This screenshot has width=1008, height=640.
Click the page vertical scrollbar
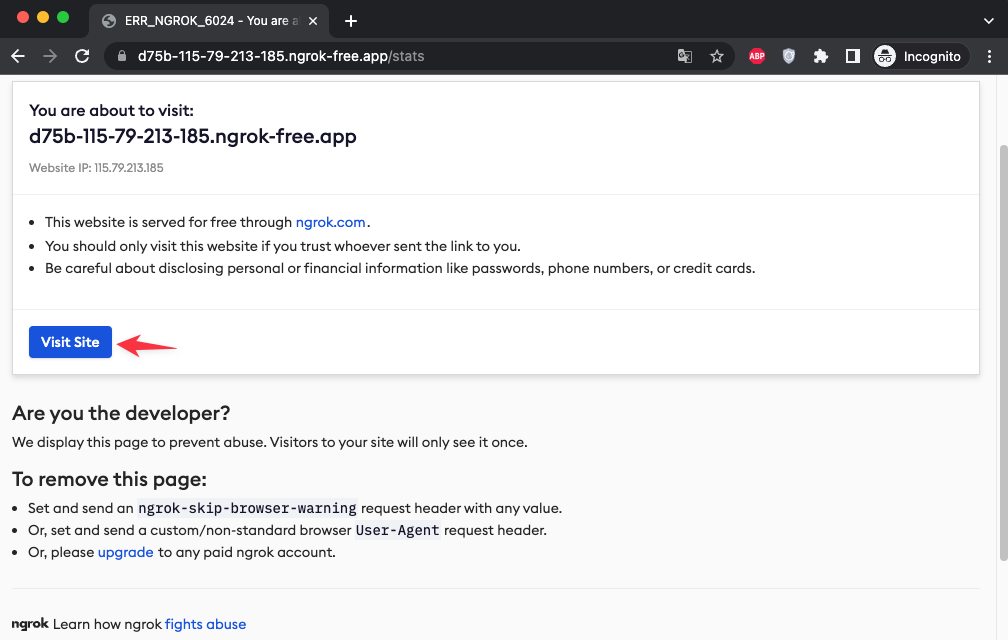click(x=1003, y=352)
